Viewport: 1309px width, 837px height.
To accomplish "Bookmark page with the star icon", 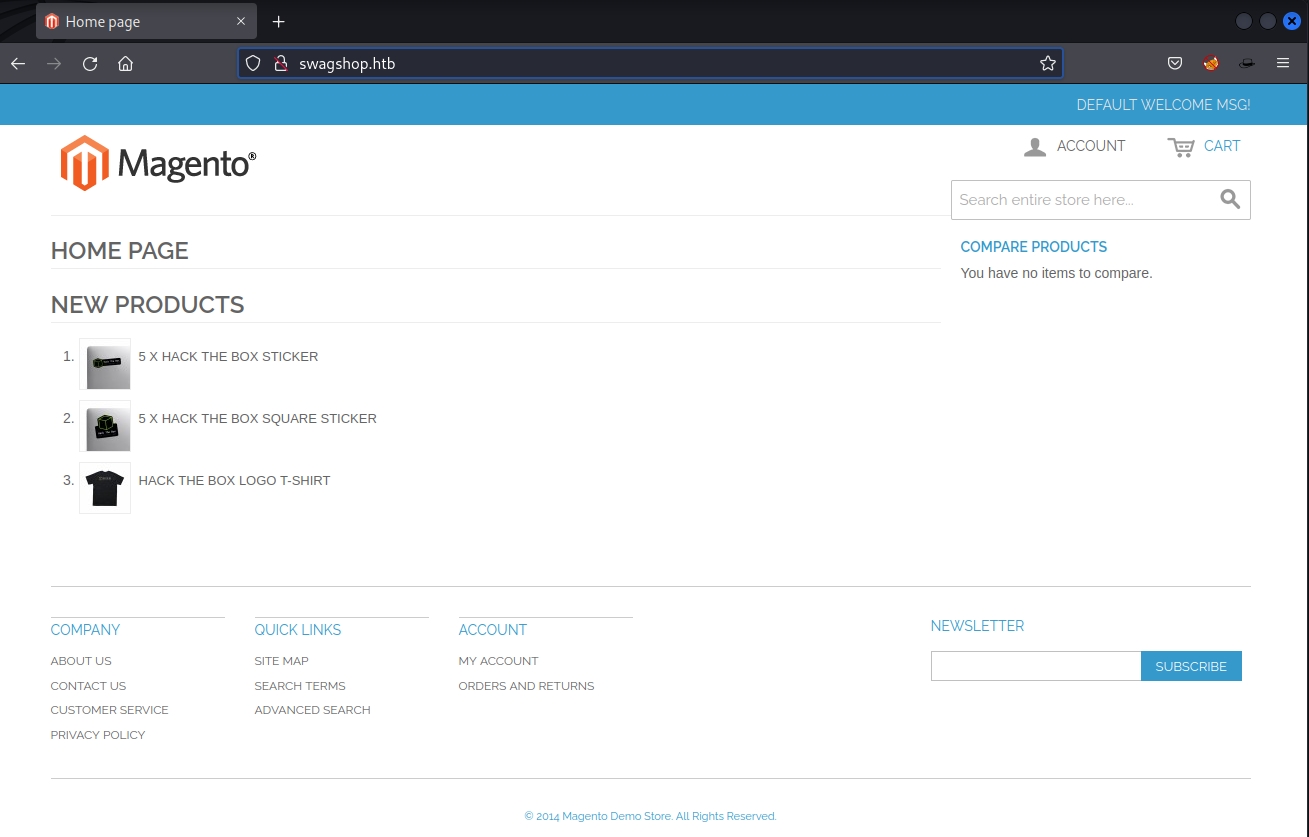I will click(1047, 64).
